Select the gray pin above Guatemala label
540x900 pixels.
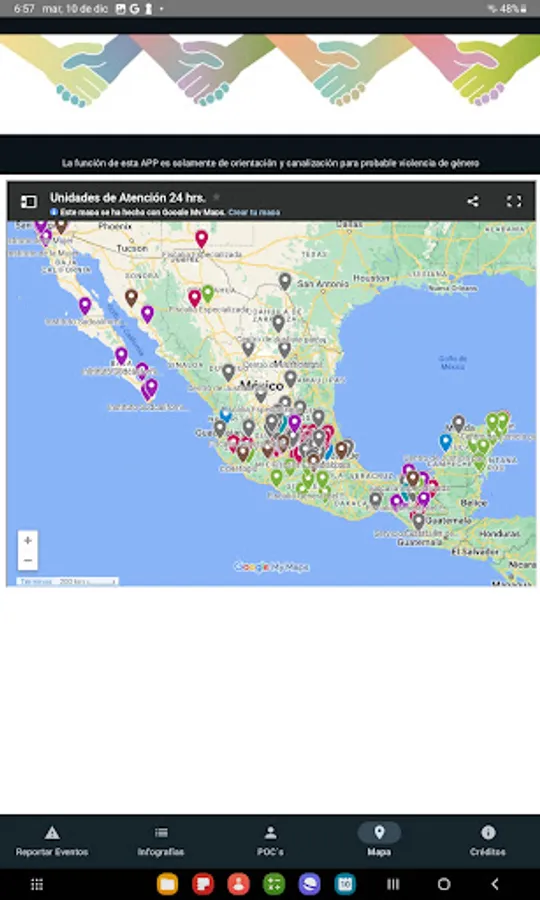[418, 521]
